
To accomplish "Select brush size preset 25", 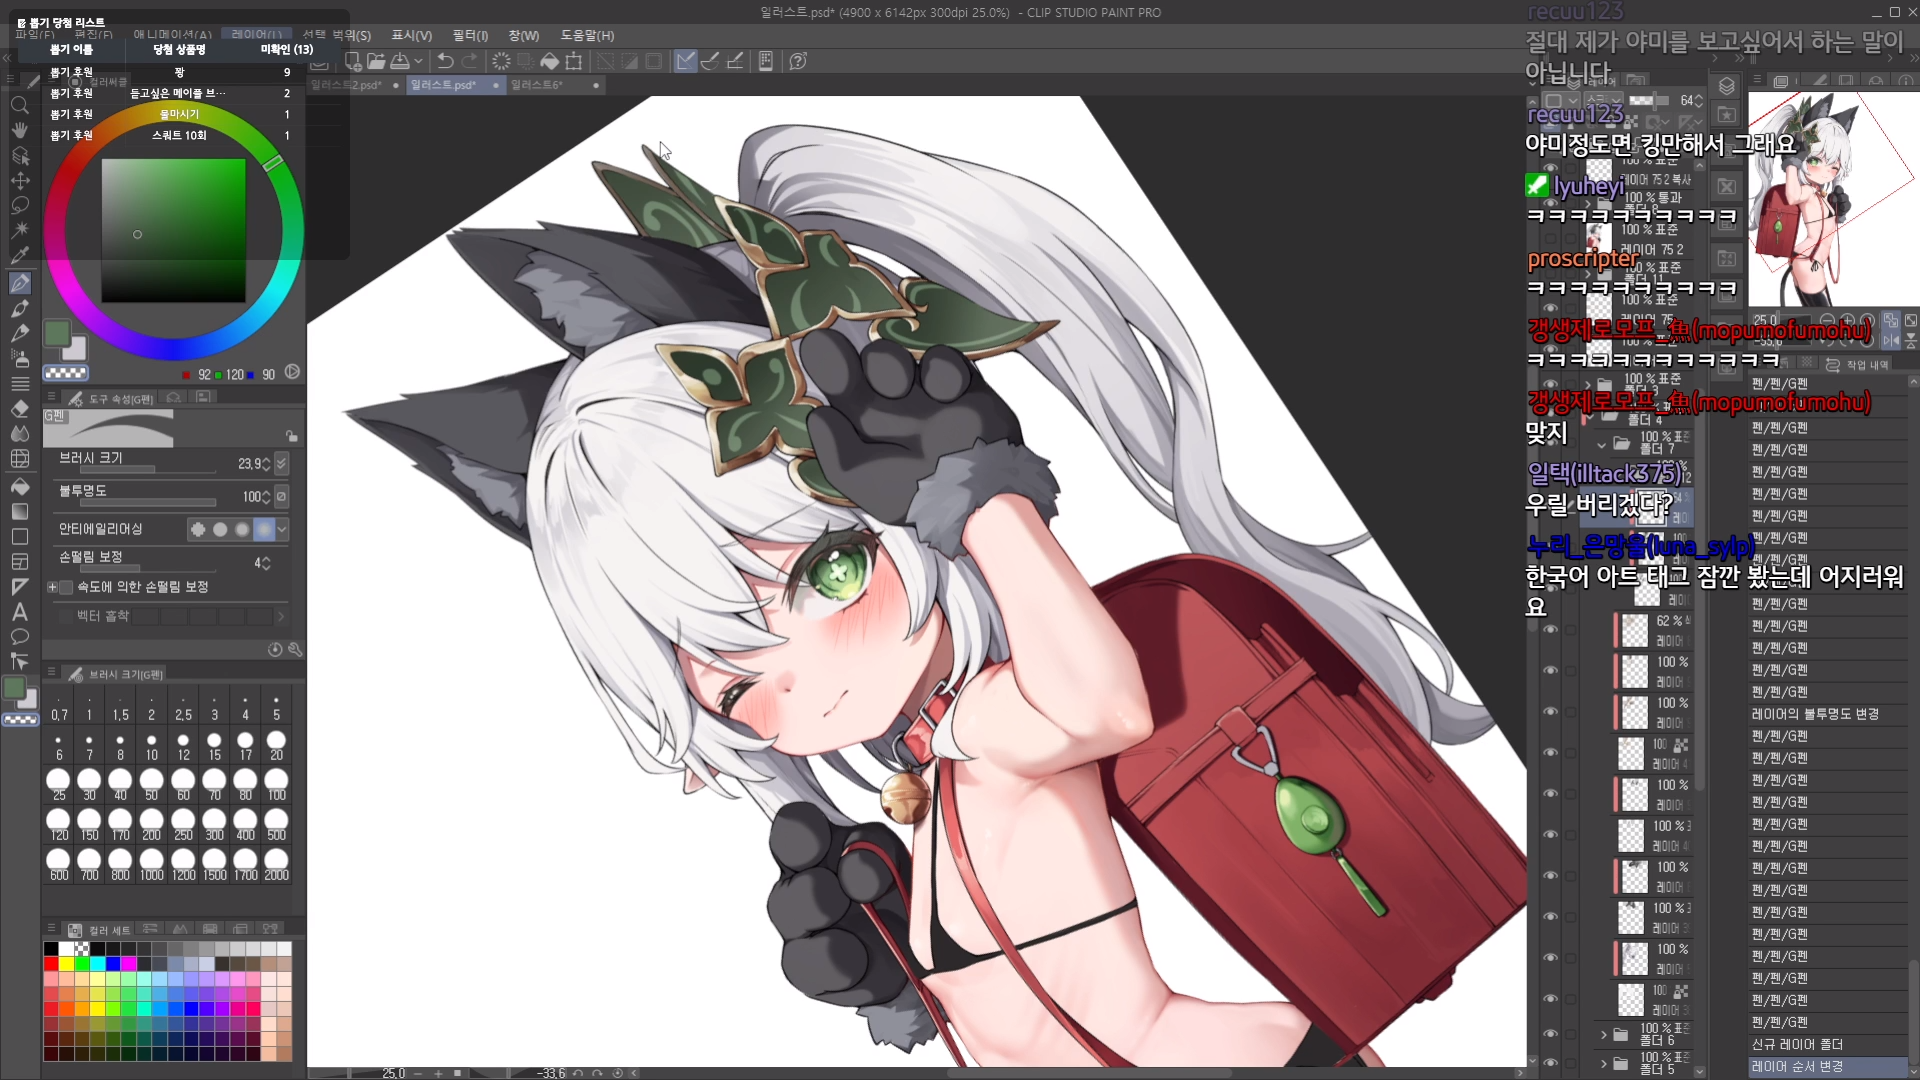I will click(x=59, y=783).
